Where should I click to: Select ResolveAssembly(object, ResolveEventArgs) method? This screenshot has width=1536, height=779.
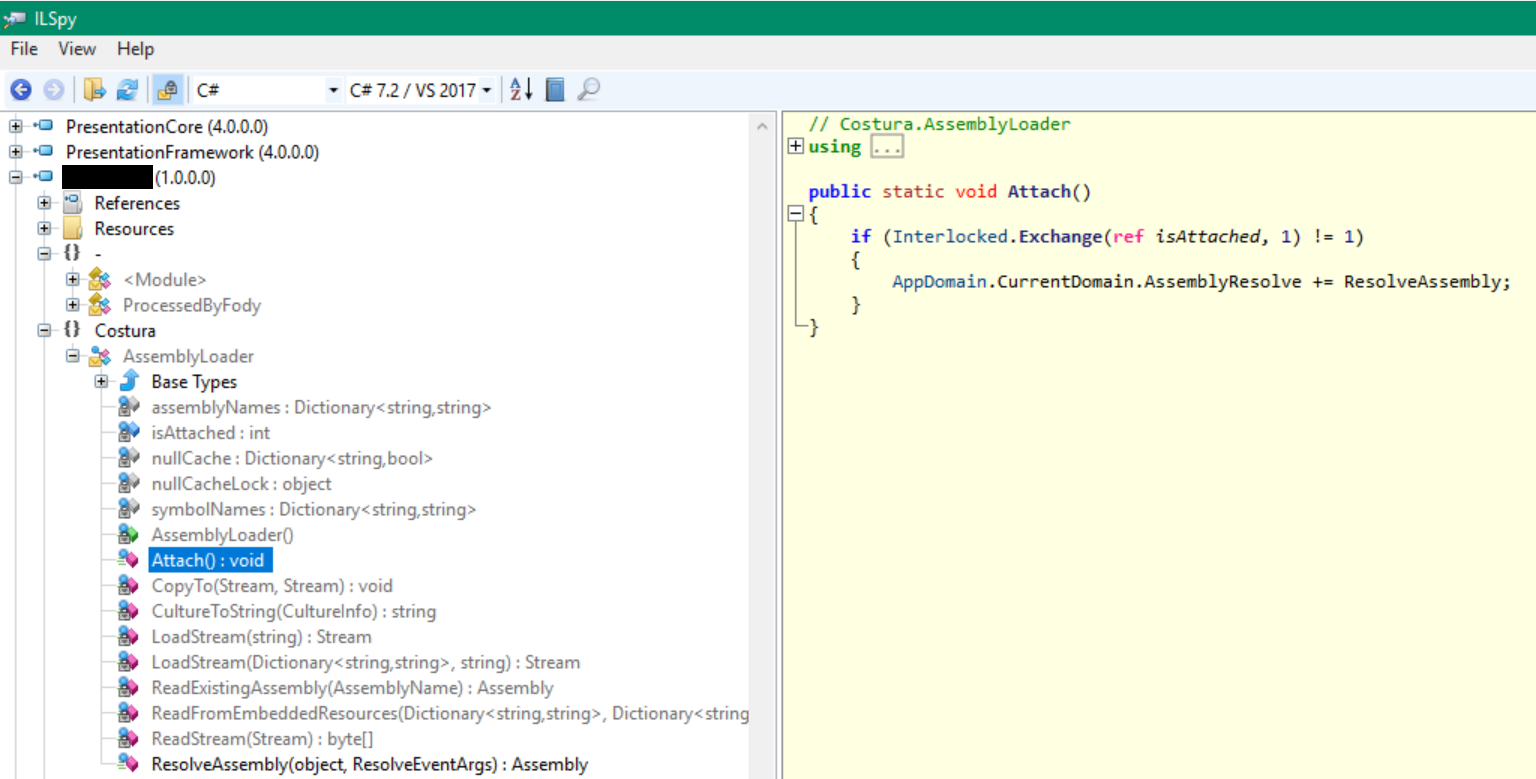(369, 764)
